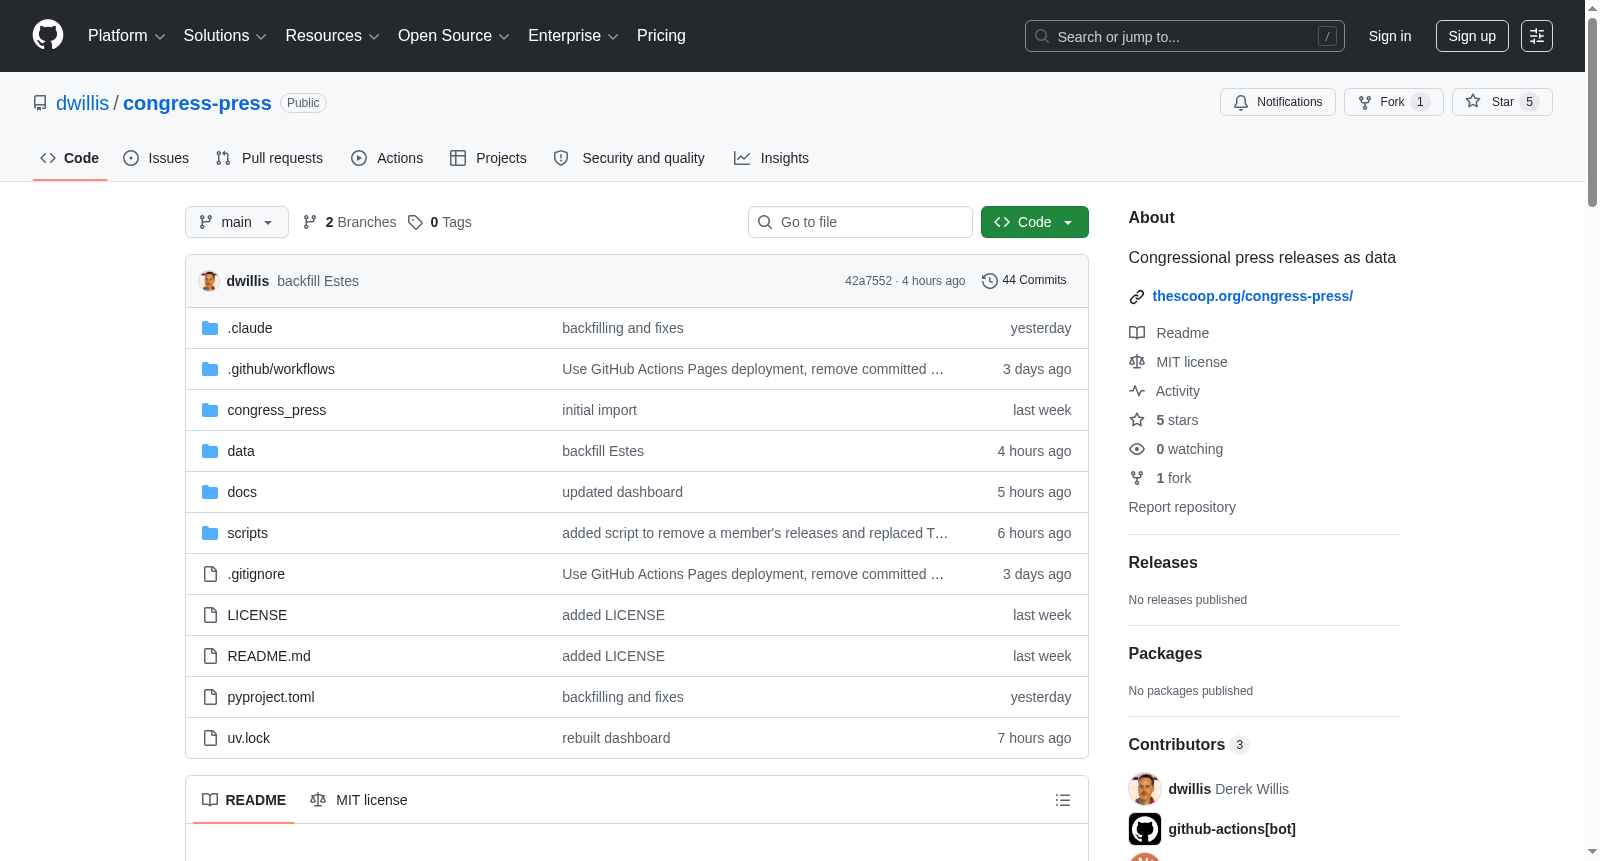Switch to the Projects tab

(488, 158)
